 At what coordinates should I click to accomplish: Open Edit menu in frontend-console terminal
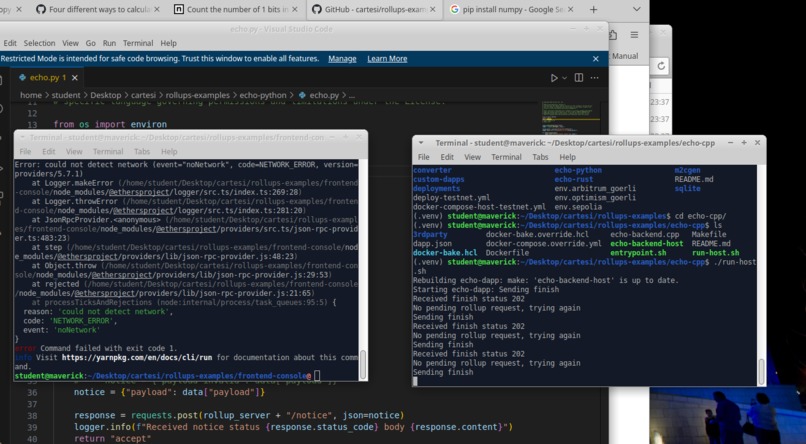pyautogui.click(x=48, y=152)
